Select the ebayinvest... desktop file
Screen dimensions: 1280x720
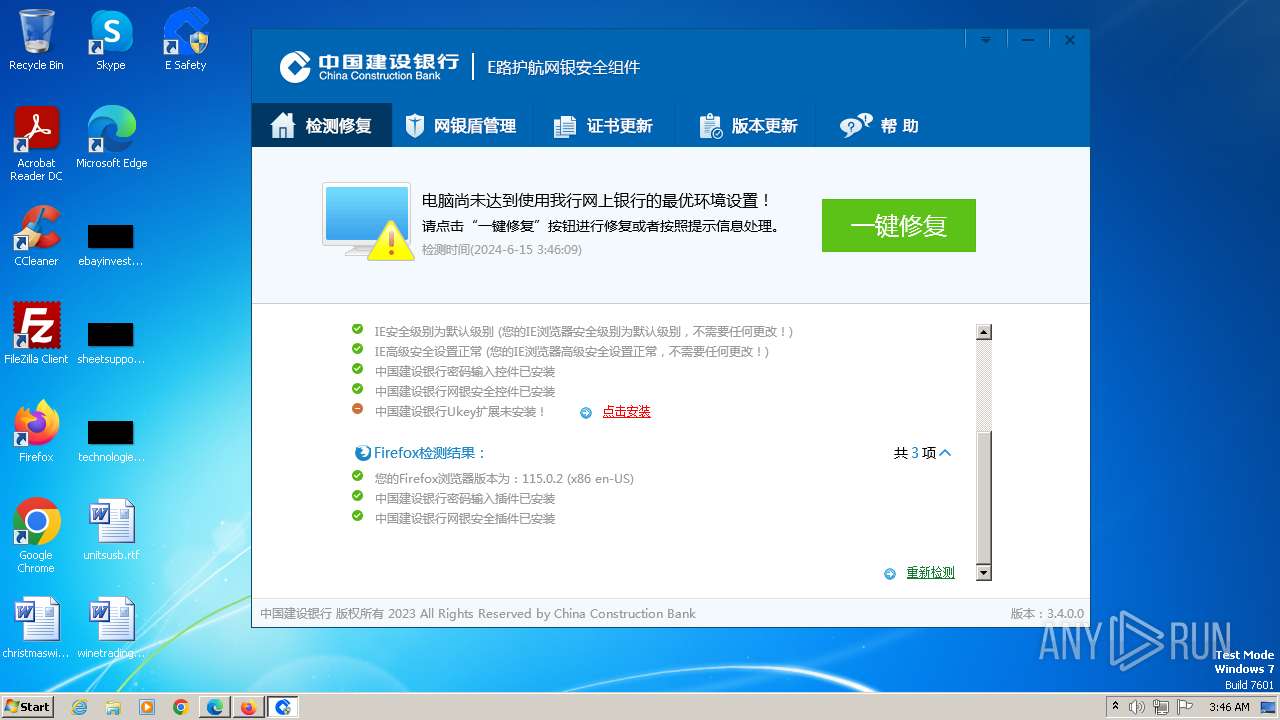point(111,246)
